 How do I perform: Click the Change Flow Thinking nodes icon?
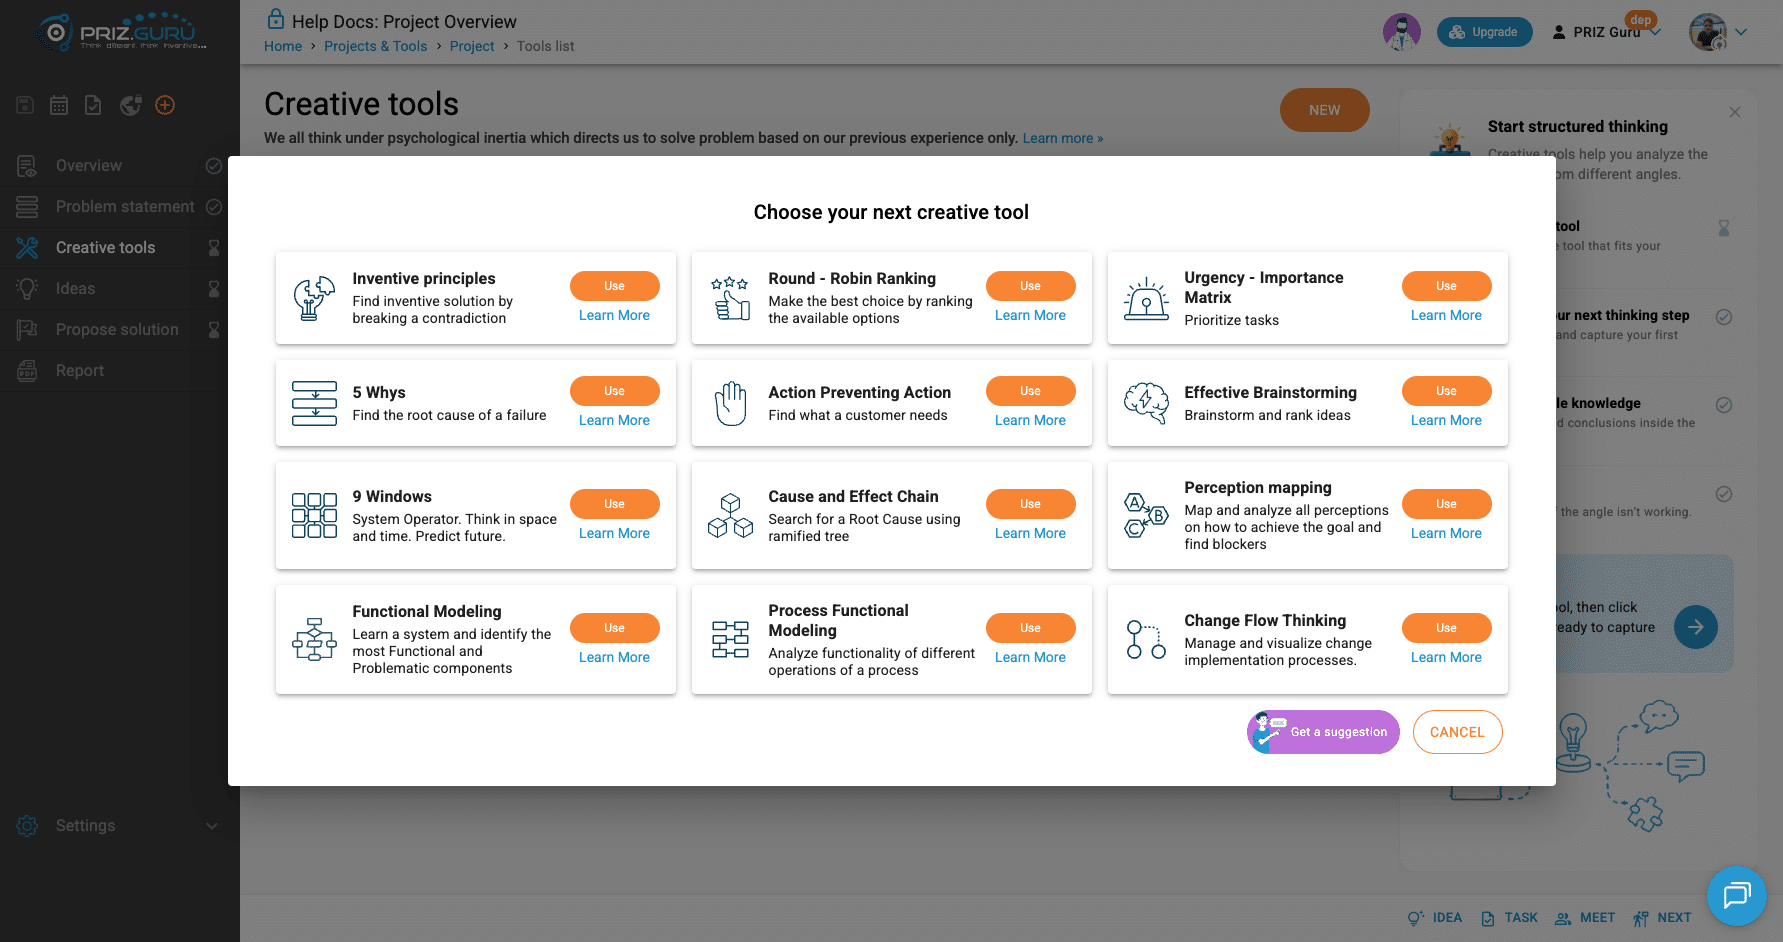pyautogui.click(x=1146, y=639)
